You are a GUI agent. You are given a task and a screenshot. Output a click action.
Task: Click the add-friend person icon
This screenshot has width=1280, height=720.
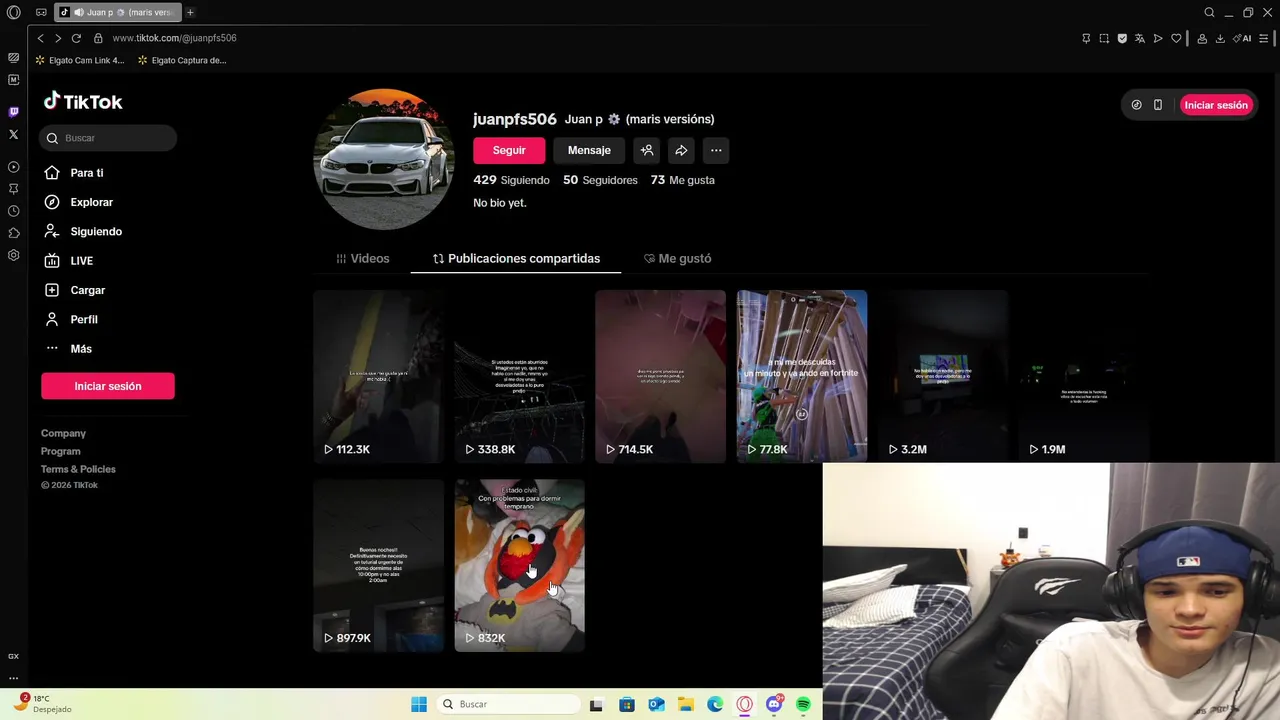tap(647, 150)
